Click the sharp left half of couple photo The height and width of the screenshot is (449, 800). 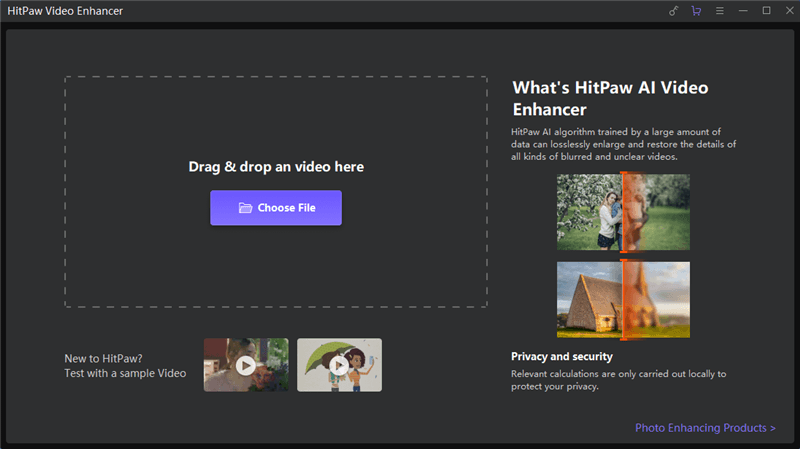pos(589,212)
